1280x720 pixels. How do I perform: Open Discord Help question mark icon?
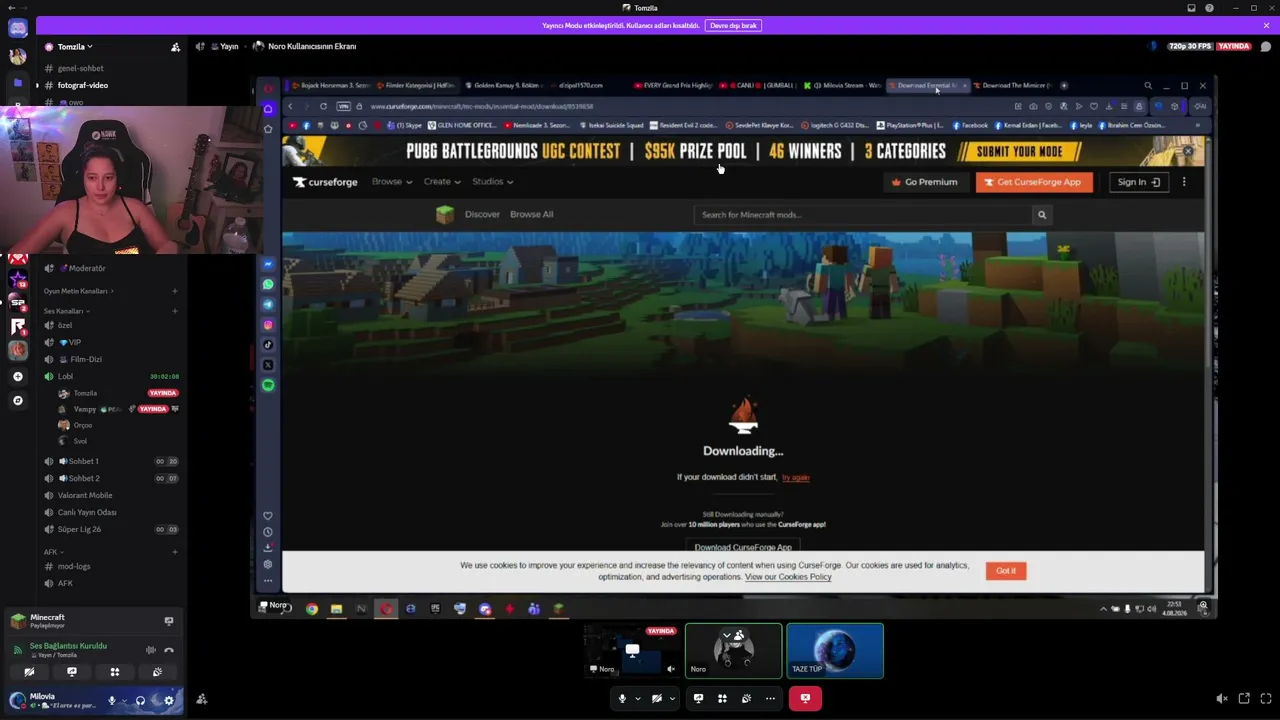pyautogui.click(x=1209, y=8)
